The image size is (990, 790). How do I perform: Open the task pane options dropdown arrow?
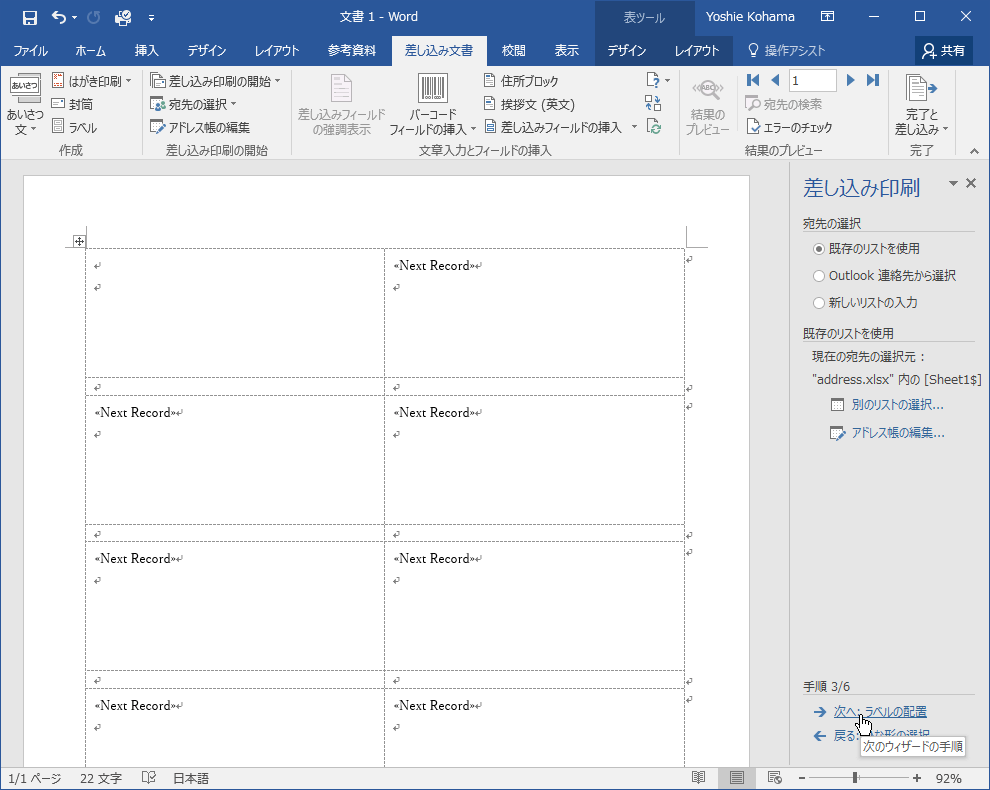coord(953,184)
